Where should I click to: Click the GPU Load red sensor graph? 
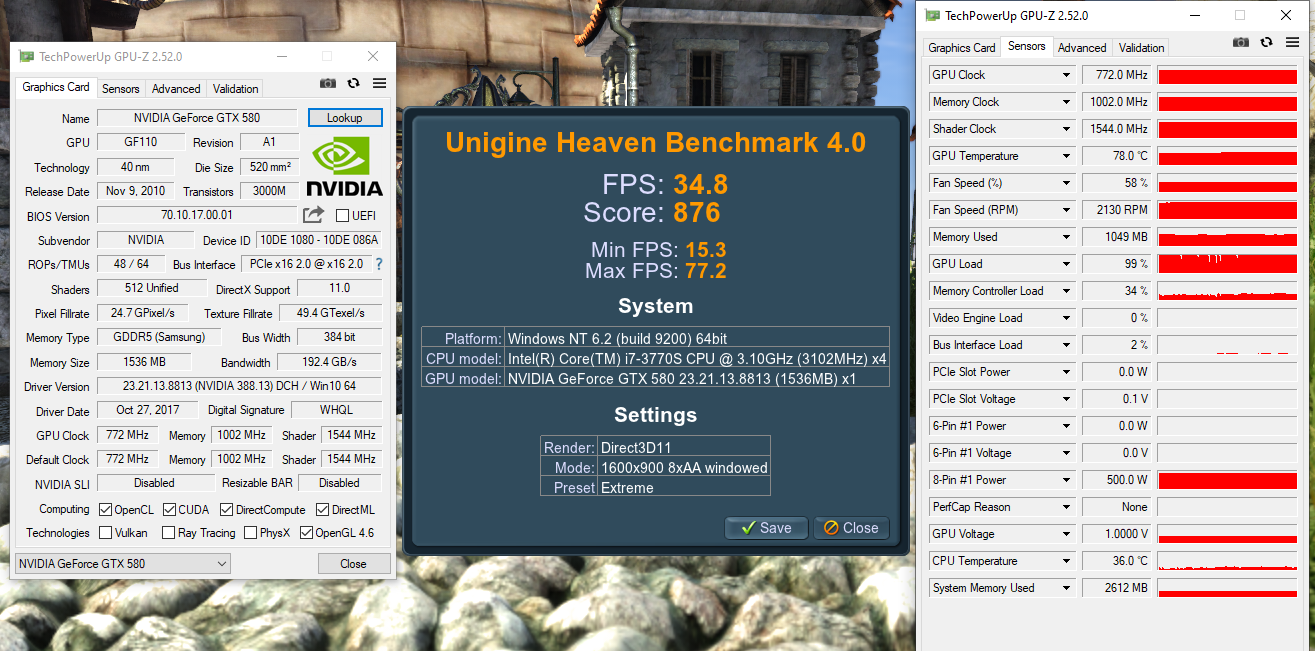coord(1227,264)
